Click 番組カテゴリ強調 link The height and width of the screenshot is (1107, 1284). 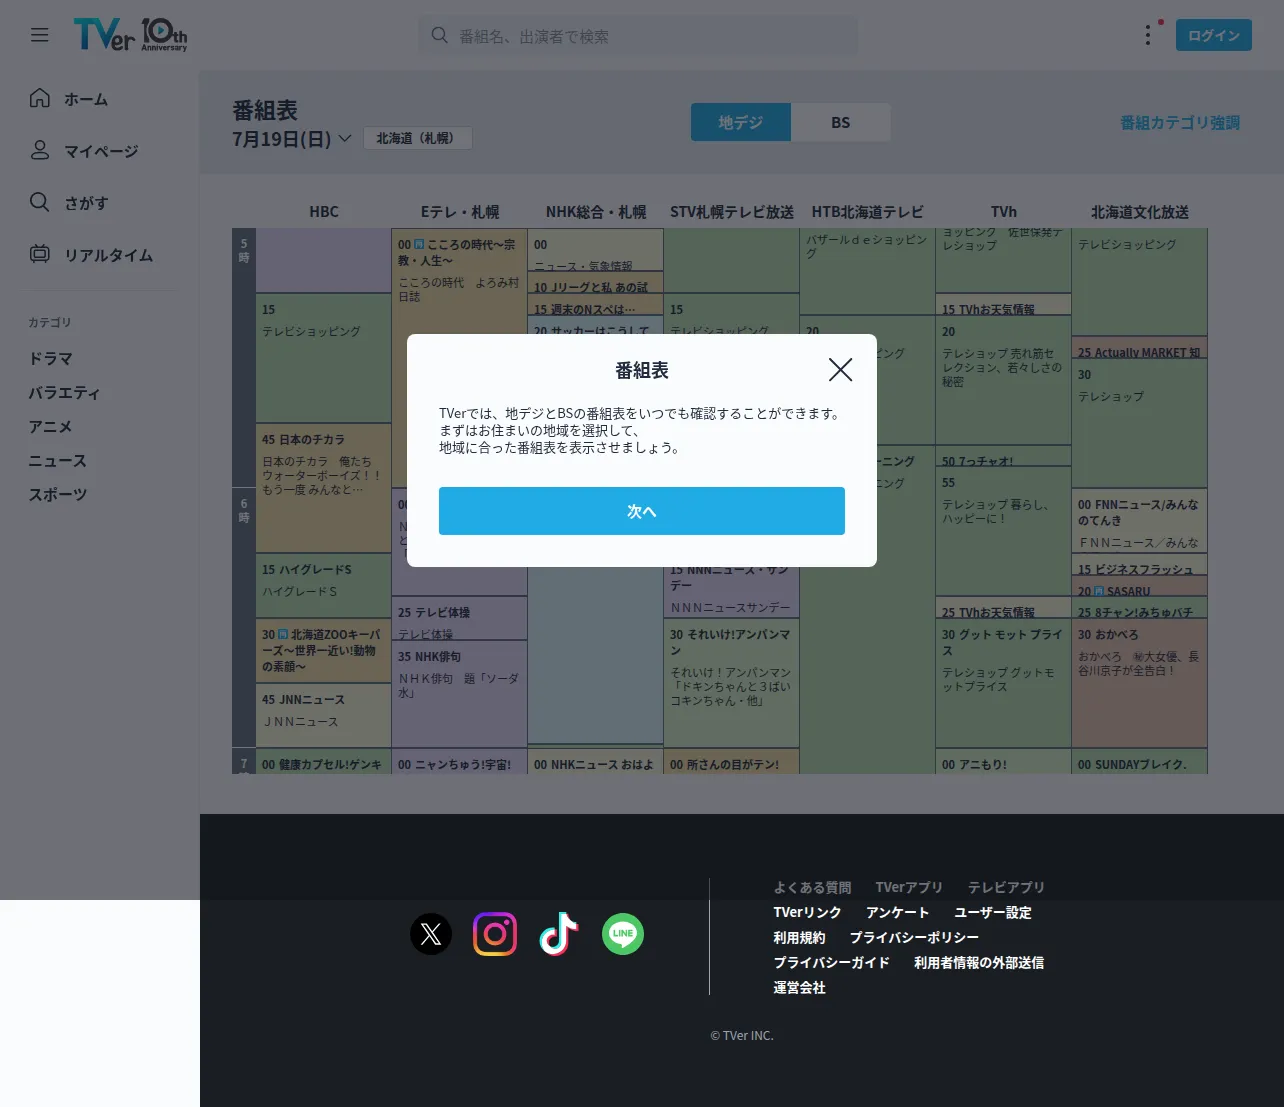[1180, 122]
